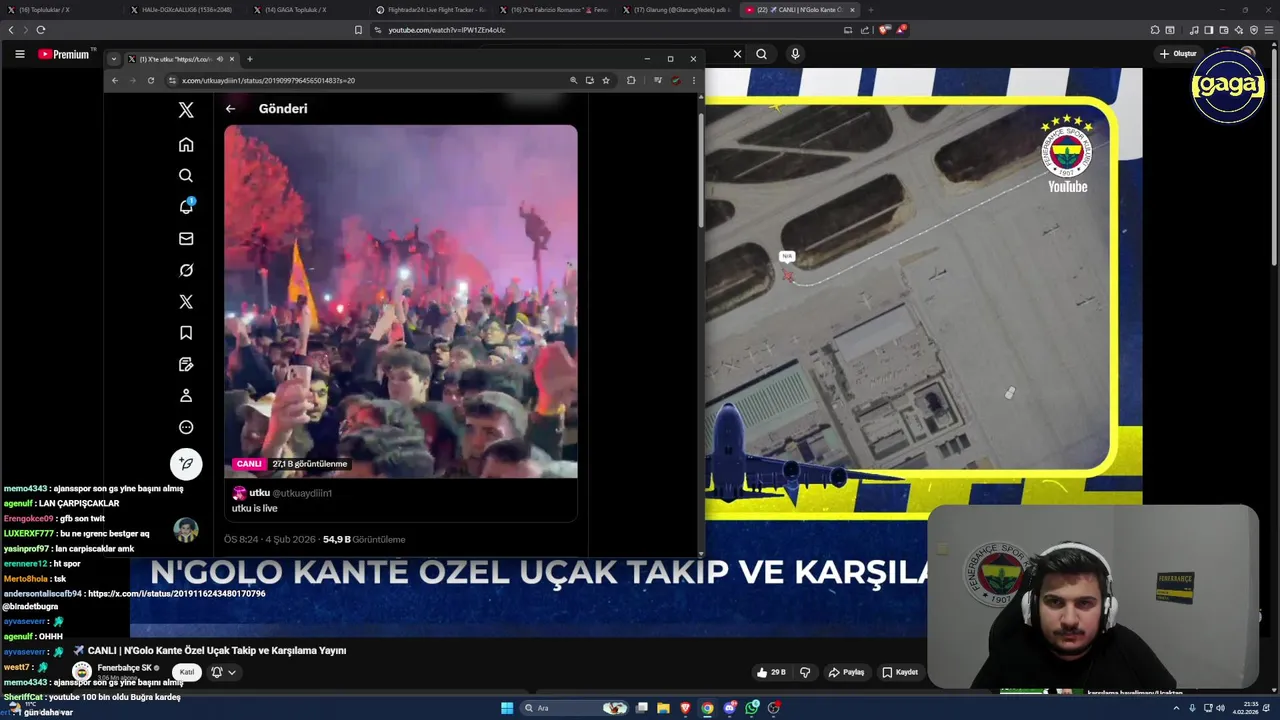Click Brave Shields icon in address bar

(x=884, y=30)
